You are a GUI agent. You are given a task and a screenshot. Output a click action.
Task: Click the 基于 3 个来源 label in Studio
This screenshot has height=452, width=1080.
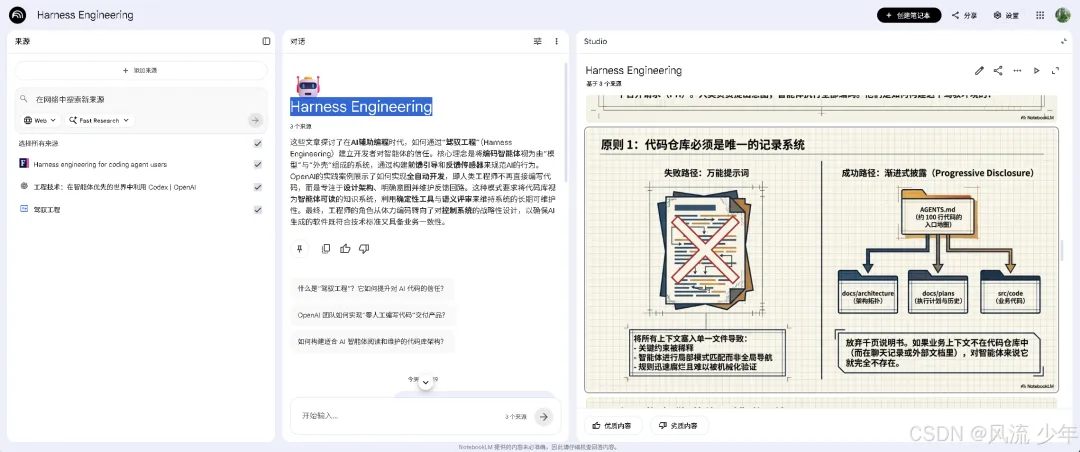tap(604, 83)
